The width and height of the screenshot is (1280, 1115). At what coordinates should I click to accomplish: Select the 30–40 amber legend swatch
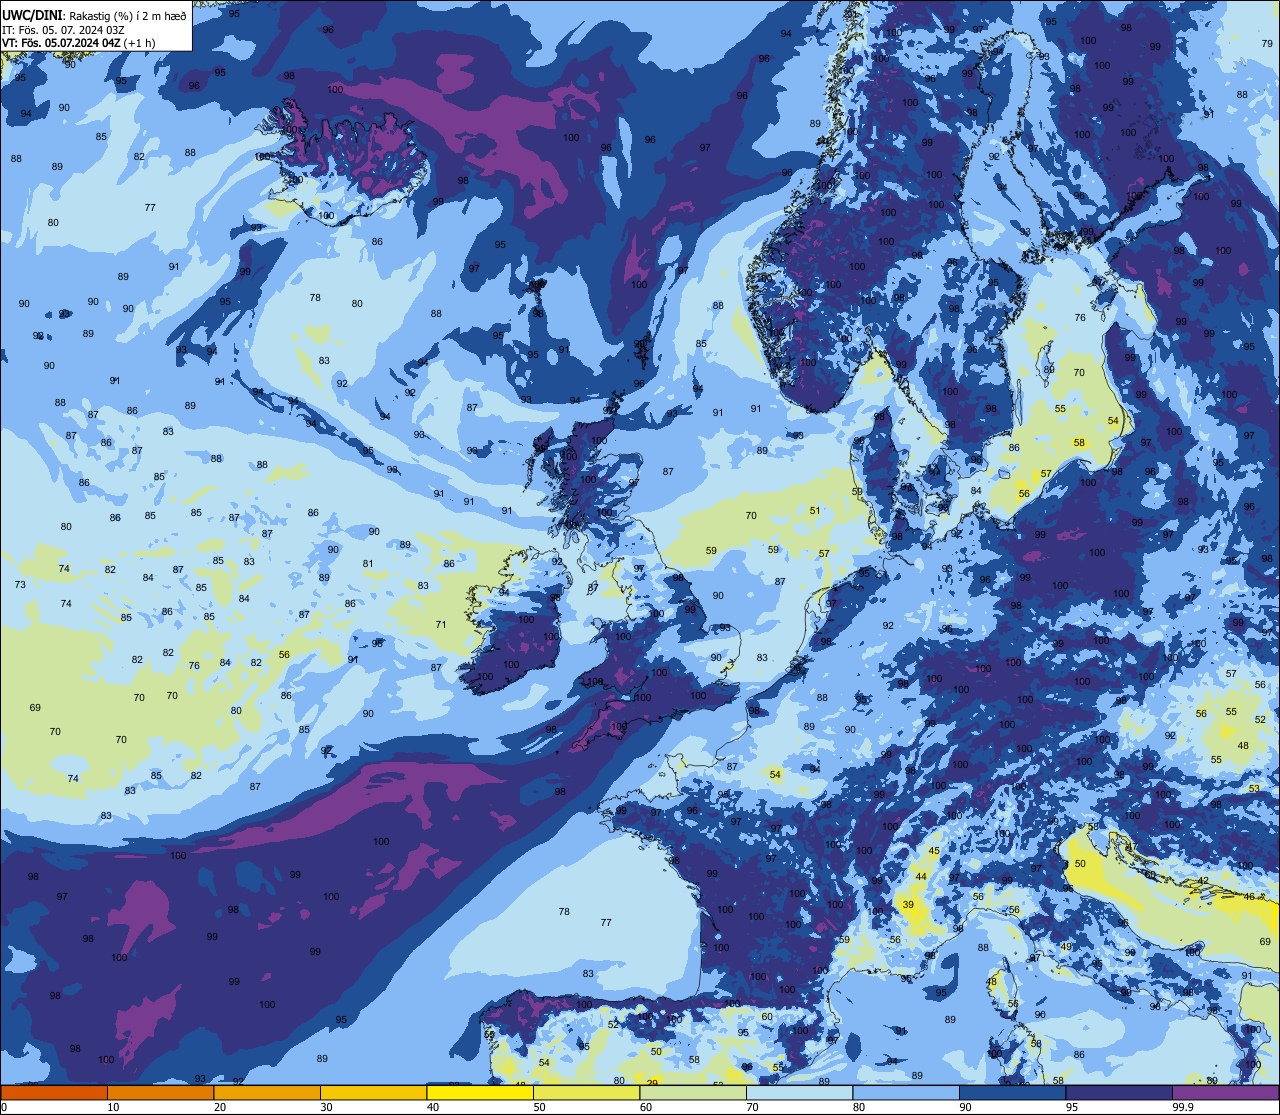[373, 1093]
